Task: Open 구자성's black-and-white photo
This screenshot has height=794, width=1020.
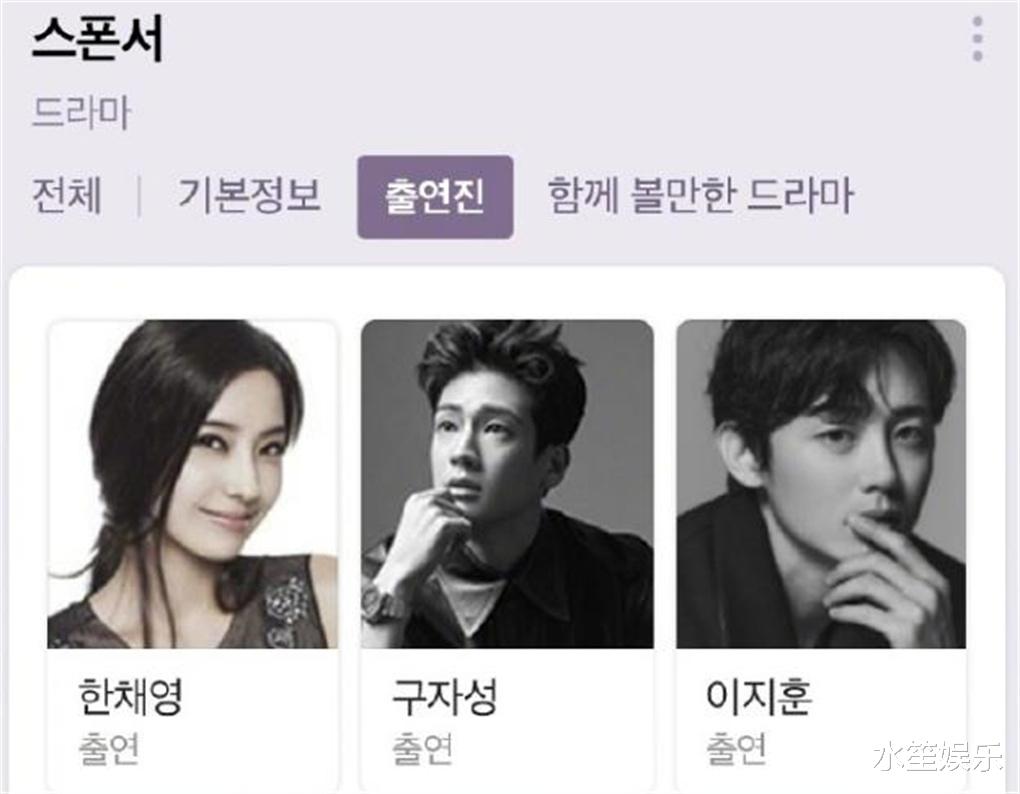Action: pos(507,484)
